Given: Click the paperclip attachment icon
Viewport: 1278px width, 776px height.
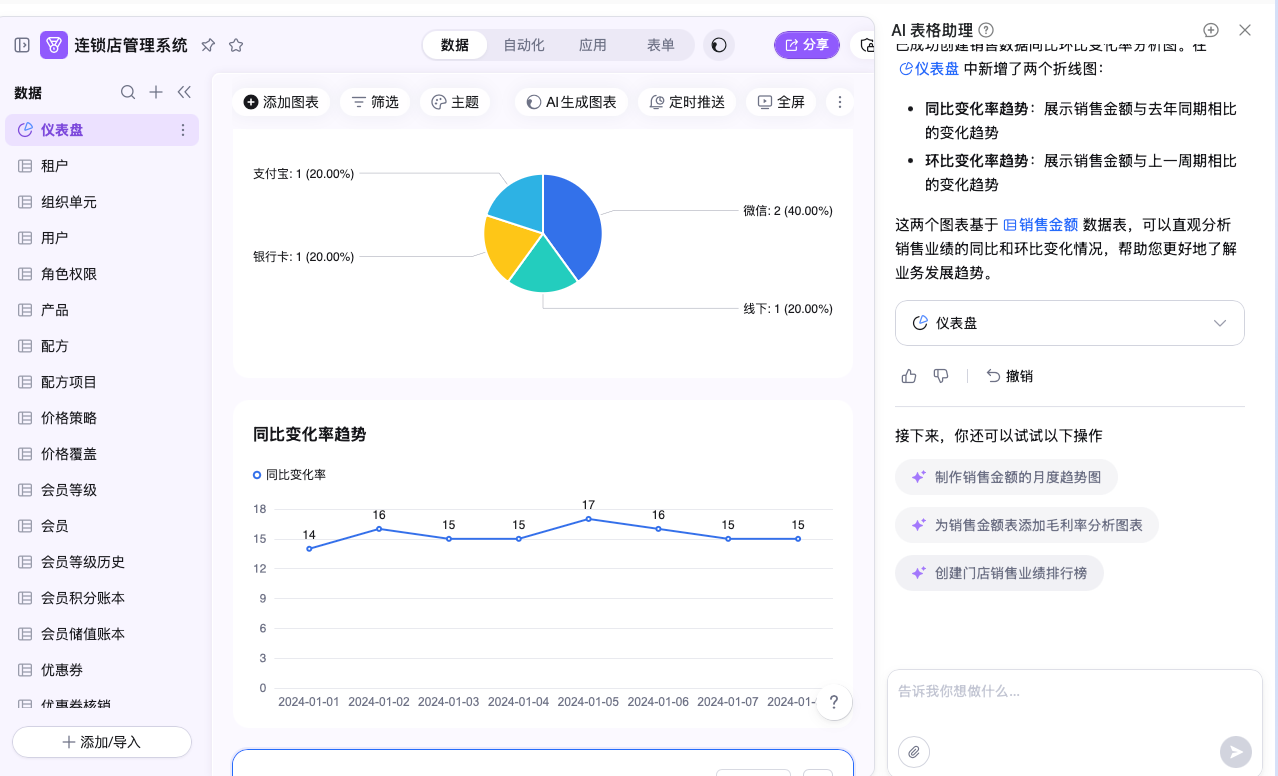Looking at the screenshot, I should tap(913, 752).
